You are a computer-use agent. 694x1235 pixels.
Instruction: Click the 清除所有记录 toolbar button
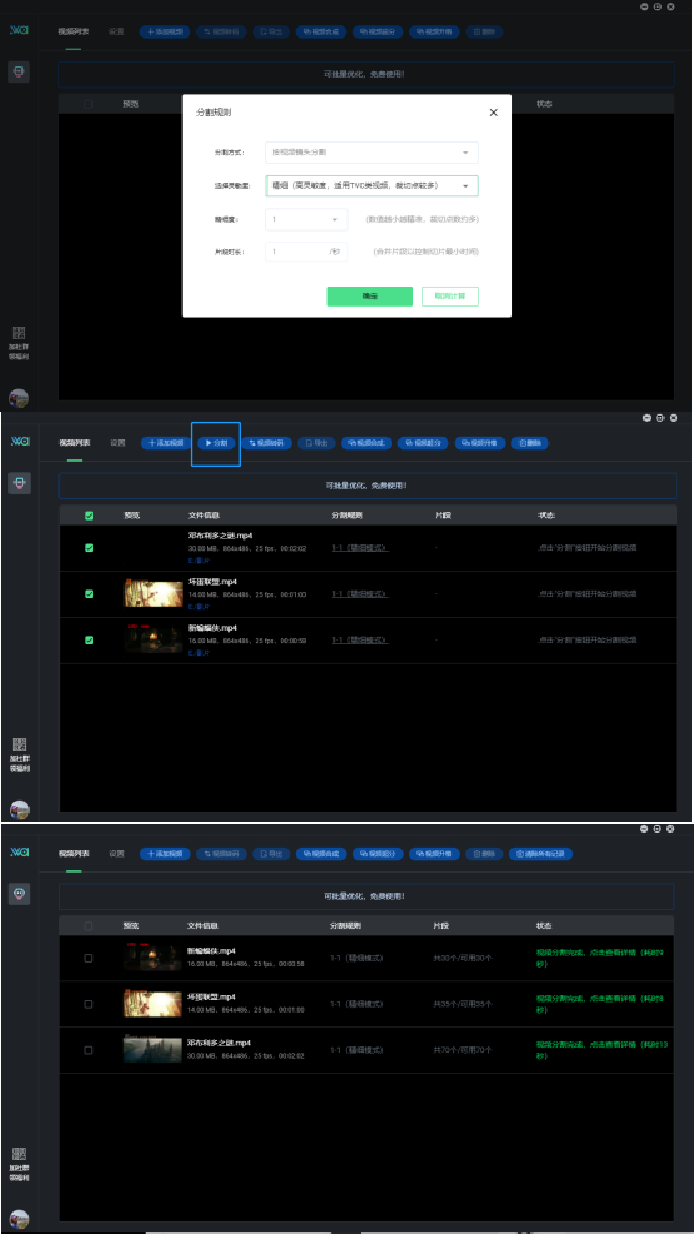[541, 854]
